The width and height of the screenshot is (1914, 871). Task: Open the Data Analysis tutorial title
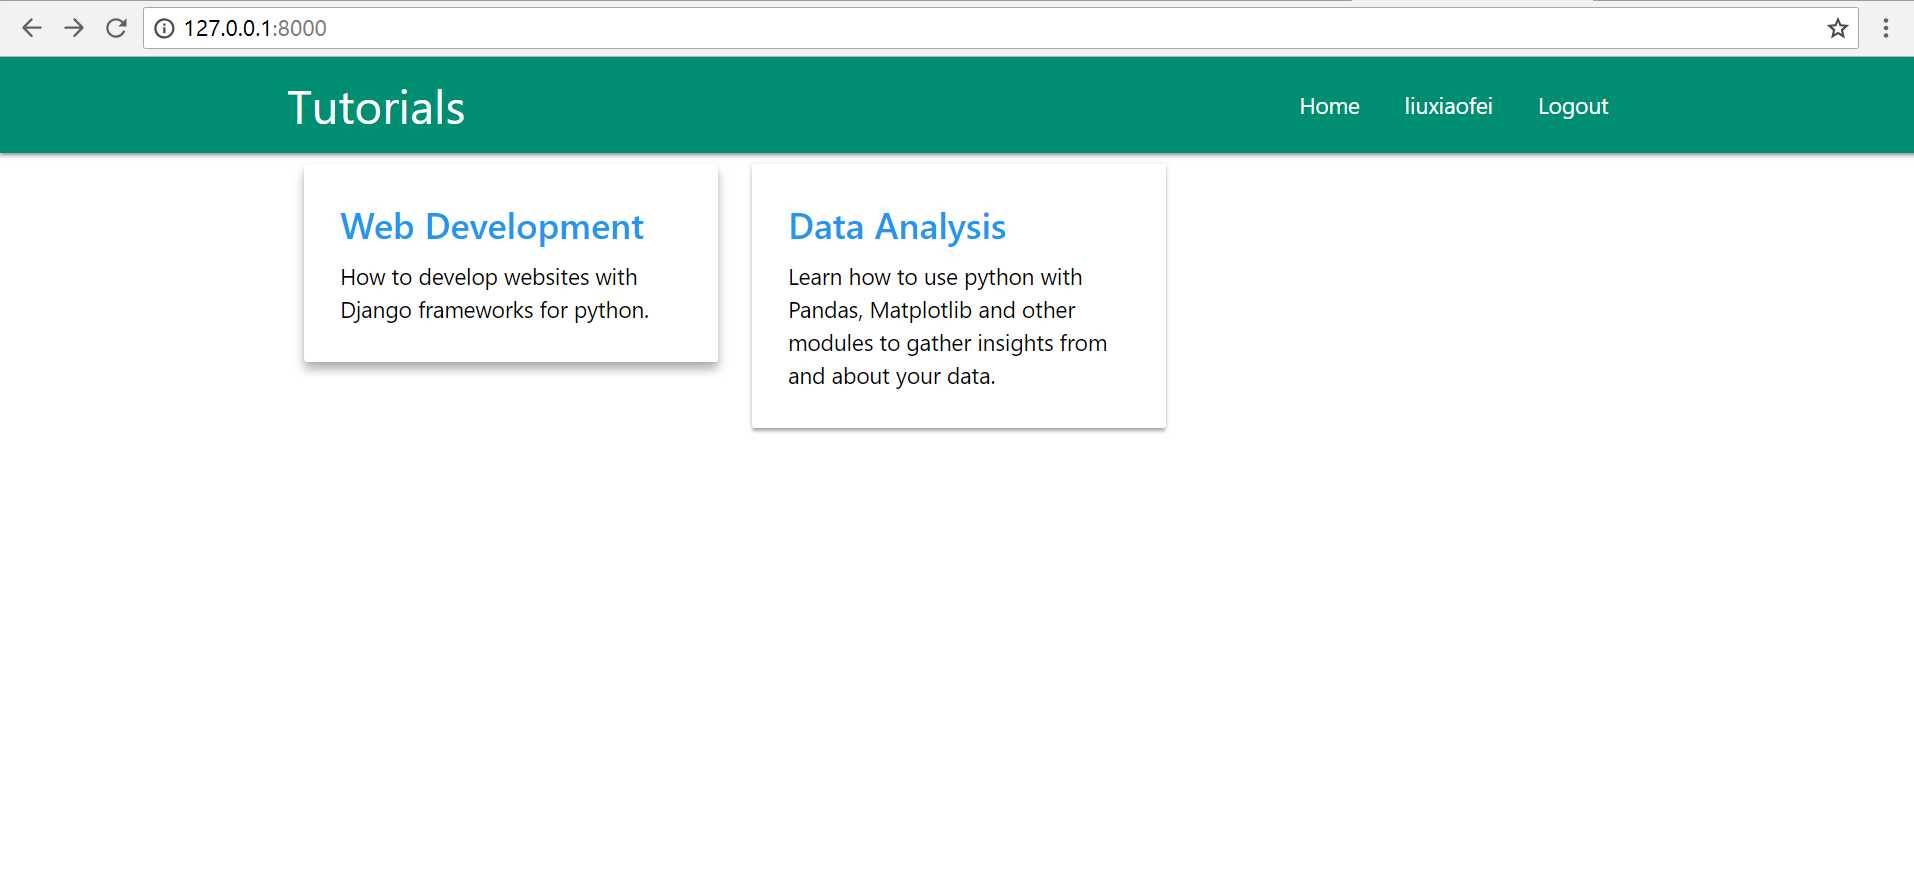[x=897, y=227]
